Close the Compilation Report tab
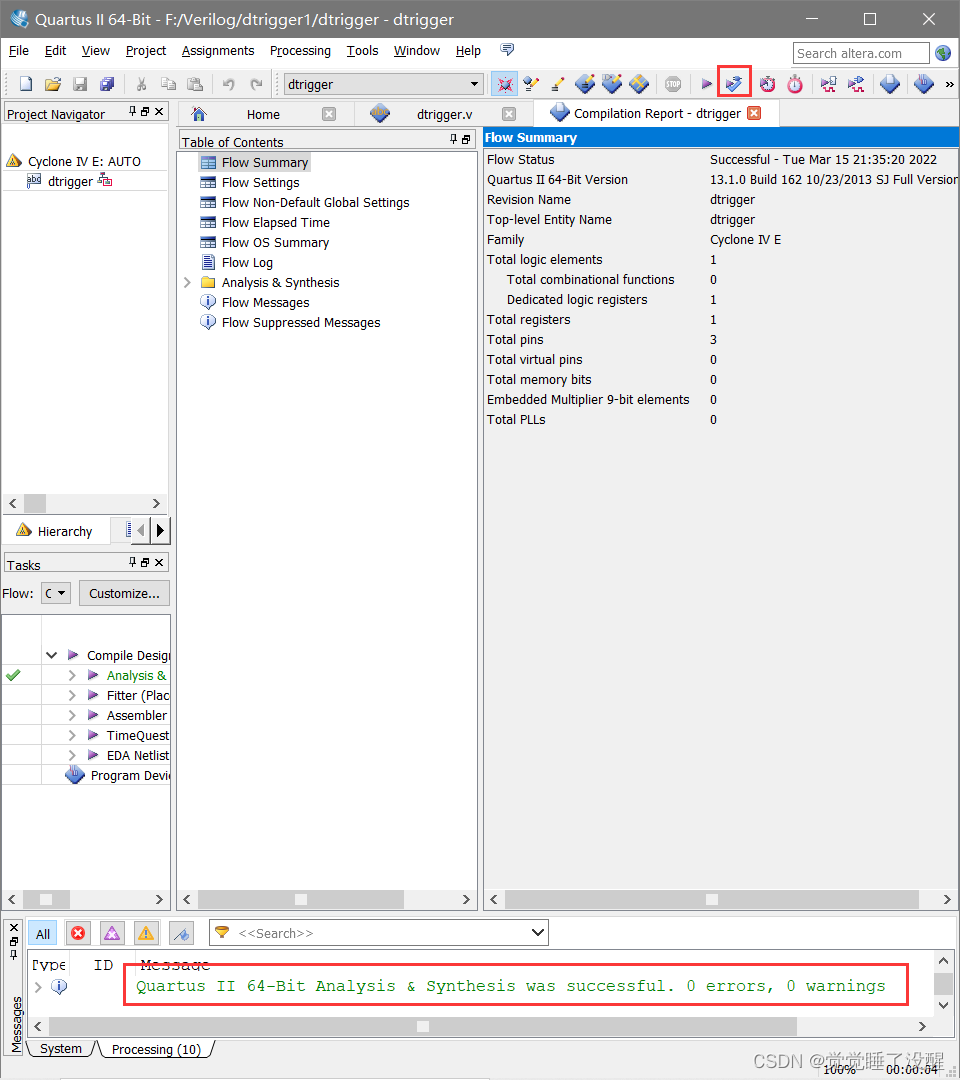The height and width of the screenshot is (1080, 960). tap(754, 113)
